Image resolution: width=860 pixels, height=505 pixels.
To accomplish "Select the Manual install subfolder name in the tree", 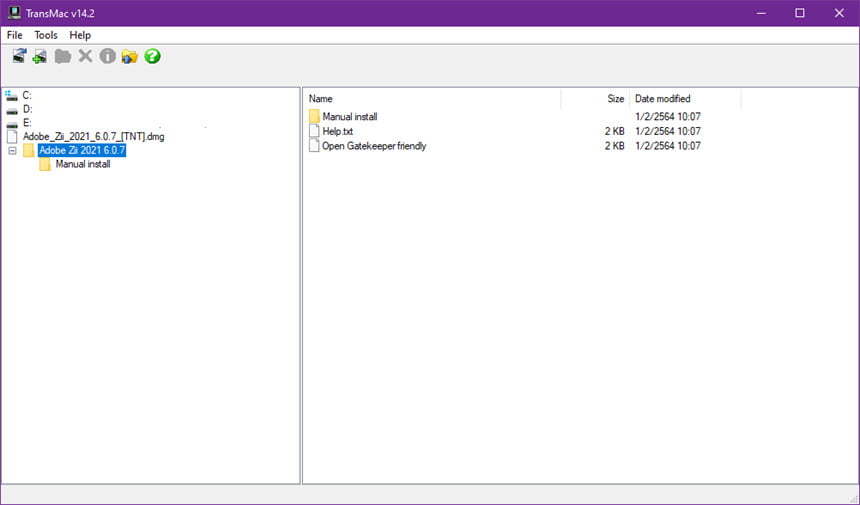I will (83, 164).
